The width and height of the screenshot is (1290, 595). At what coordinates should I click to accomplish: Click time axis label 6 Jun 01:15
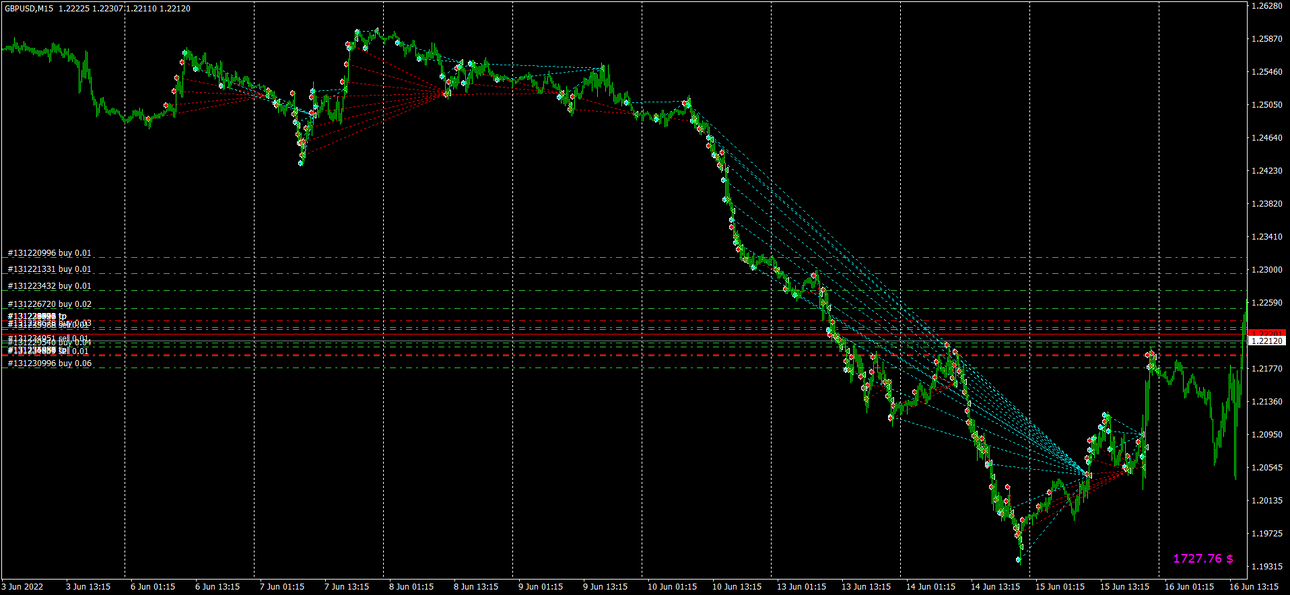[x=152, y=587]
